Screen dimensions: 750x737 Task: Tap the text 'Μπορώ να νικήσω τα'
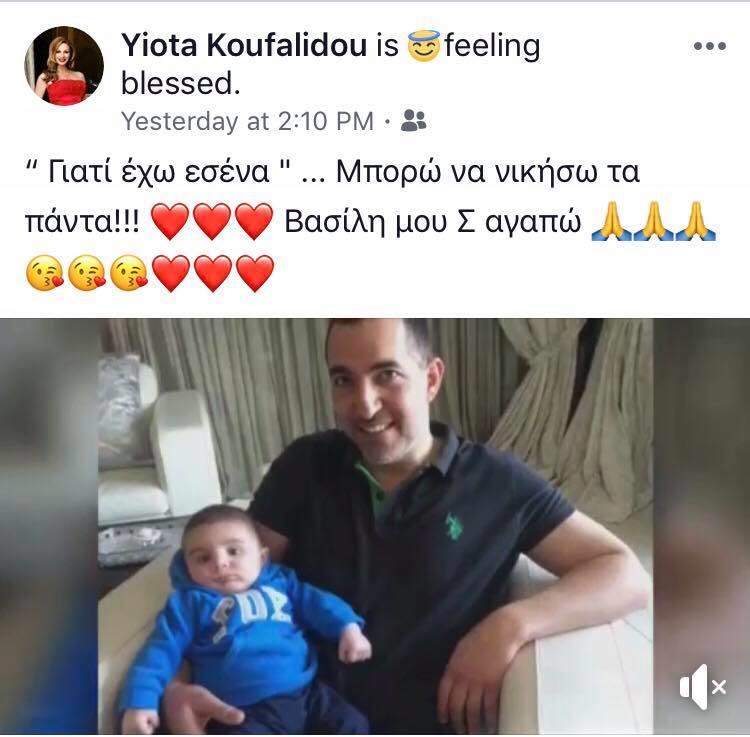click(487, 172)
